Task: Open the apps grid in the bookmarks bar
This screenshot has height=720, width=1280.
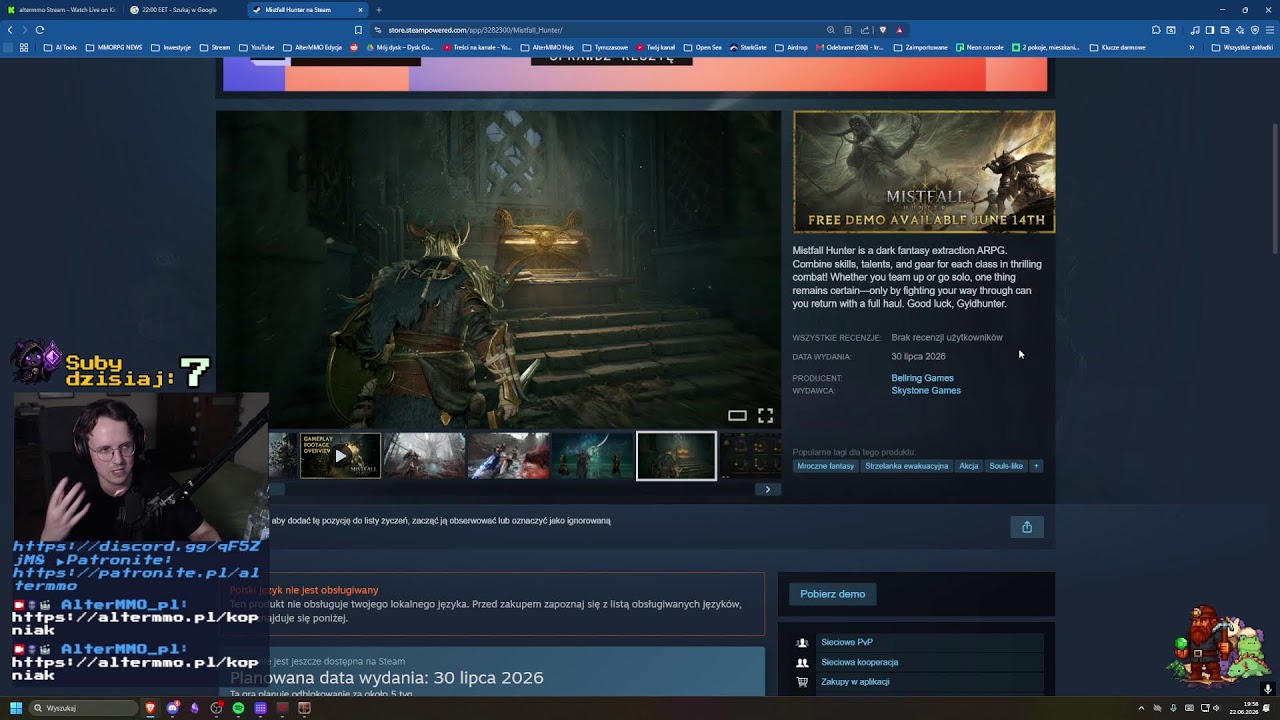Action: pyautogui.click(x=24, y=47)
